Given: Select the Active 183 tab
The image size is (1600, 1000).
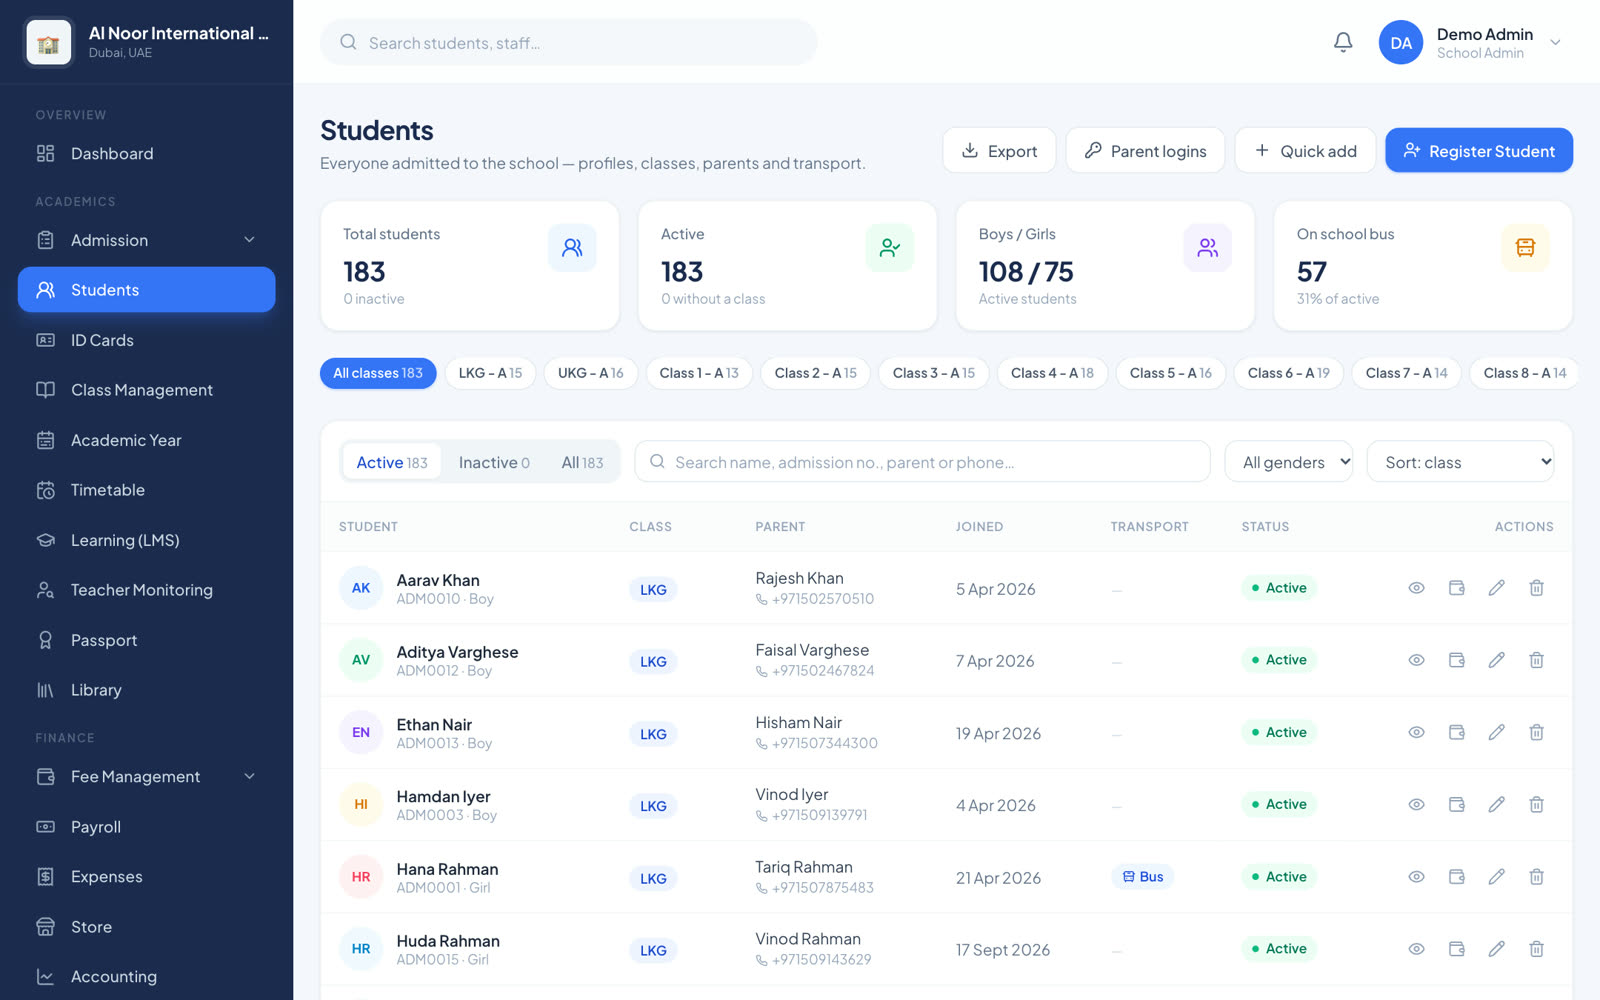Looking at the screenshot, I should click(392, 462).
